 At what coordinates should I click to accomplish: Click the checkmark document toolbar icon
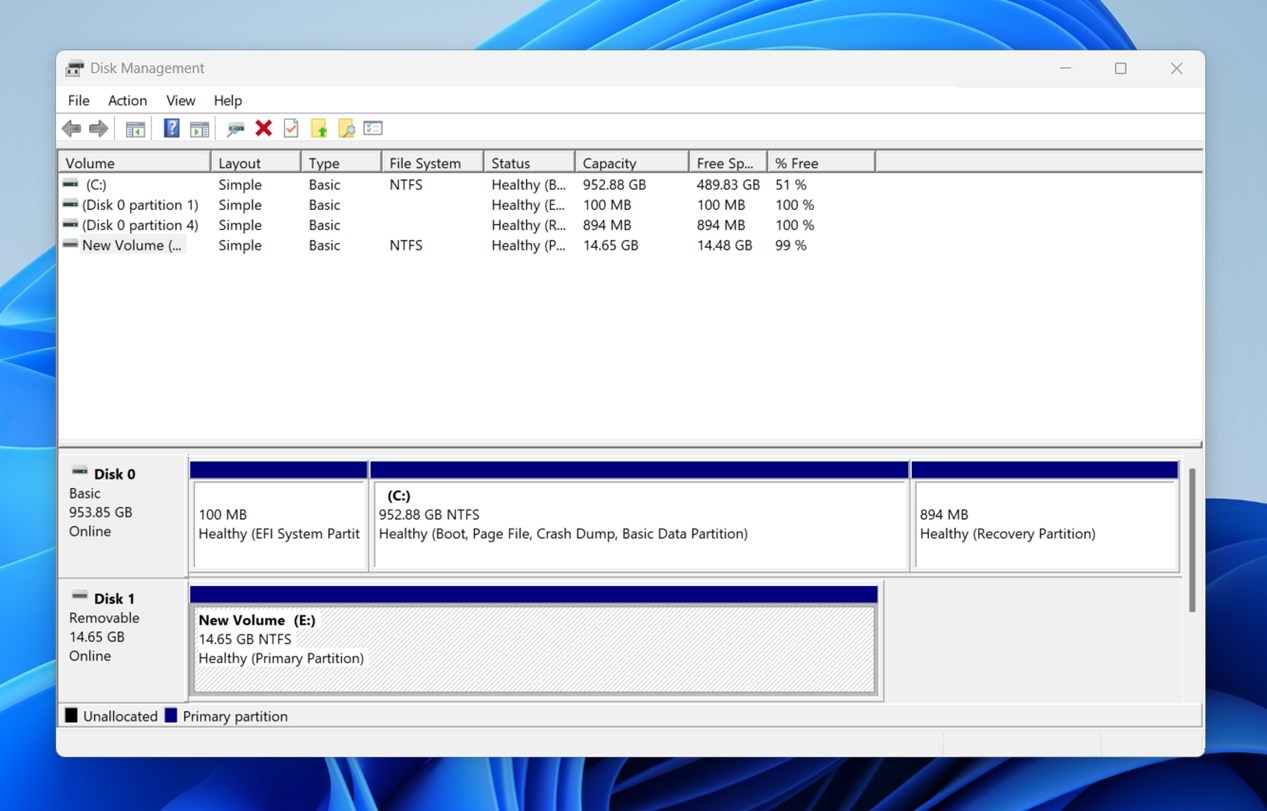coord(290,128)
